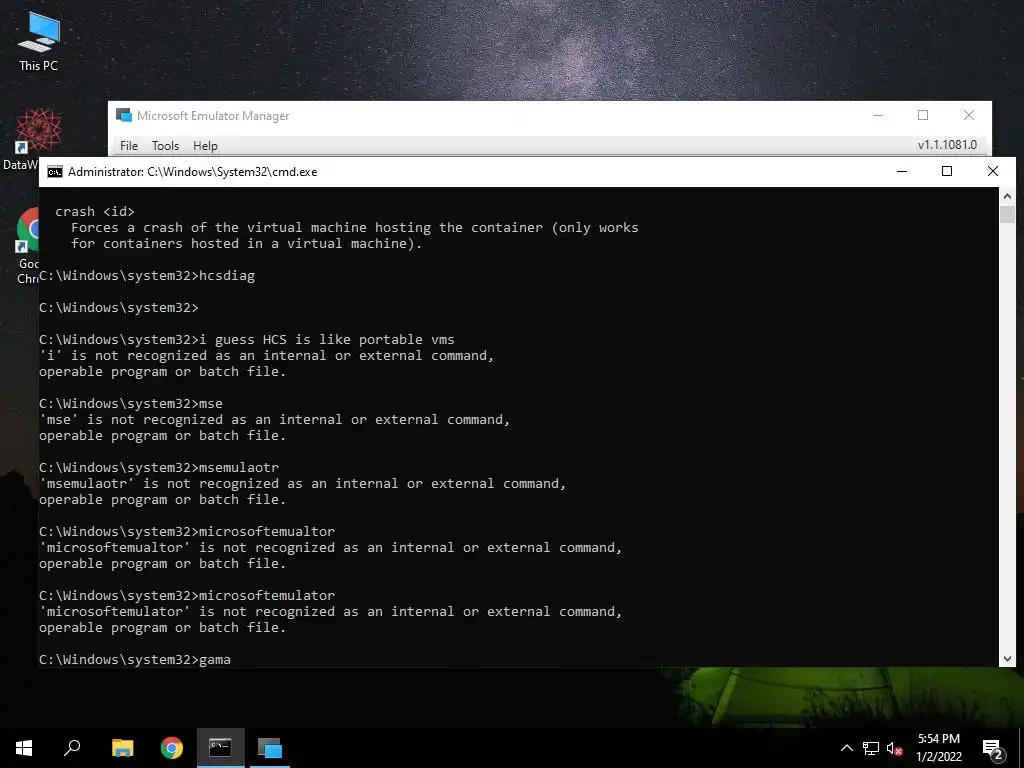
Task: Minimize the Command Prompt window
Action: (902, 171)
